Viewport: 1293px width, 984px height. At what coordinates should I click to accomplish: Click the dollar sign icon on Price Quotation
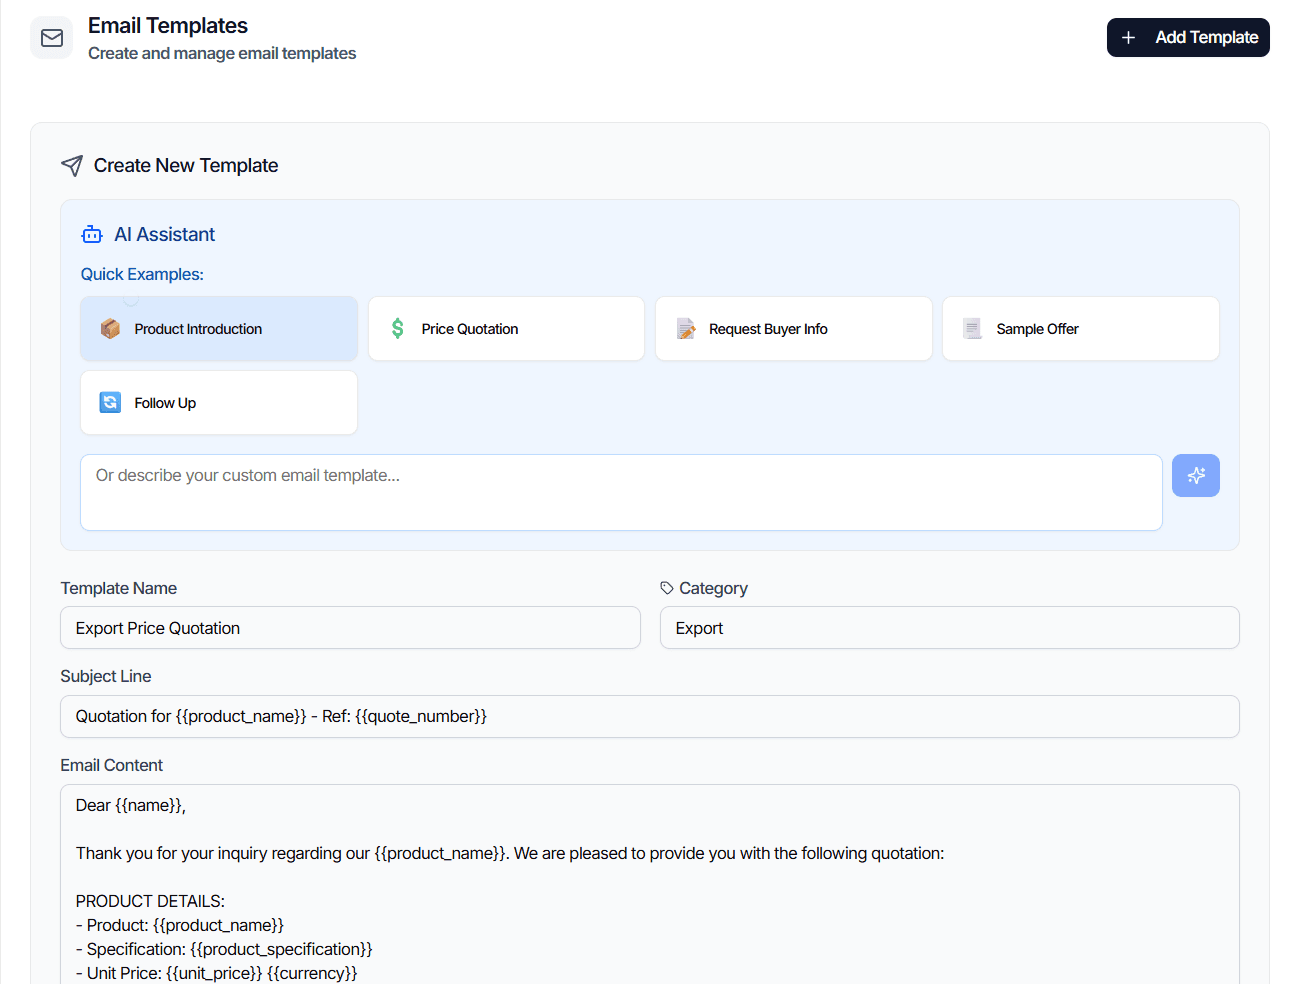point(398,329)
